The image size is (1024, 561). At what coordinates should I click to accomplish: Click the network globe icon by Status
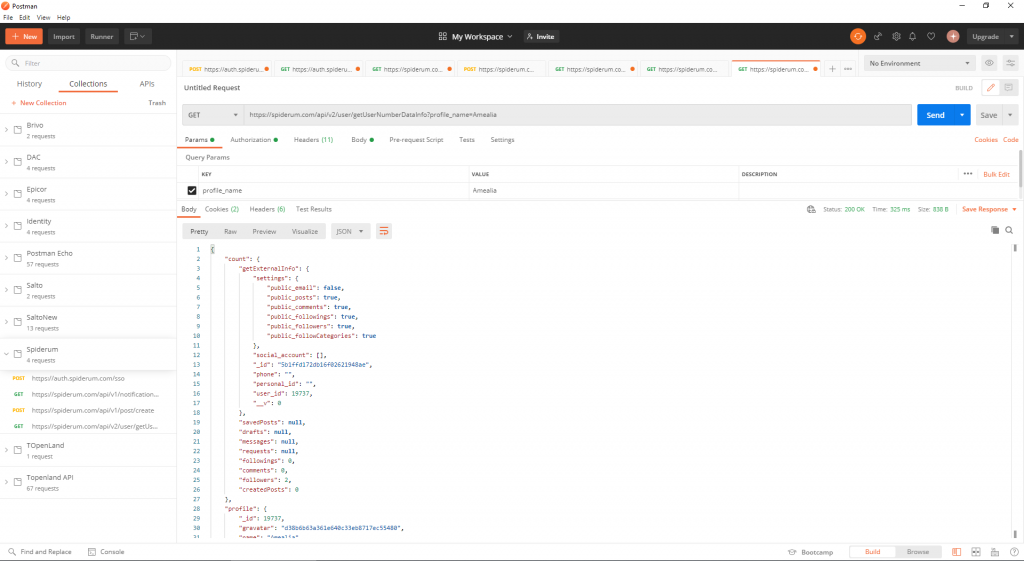pos(811,209)
